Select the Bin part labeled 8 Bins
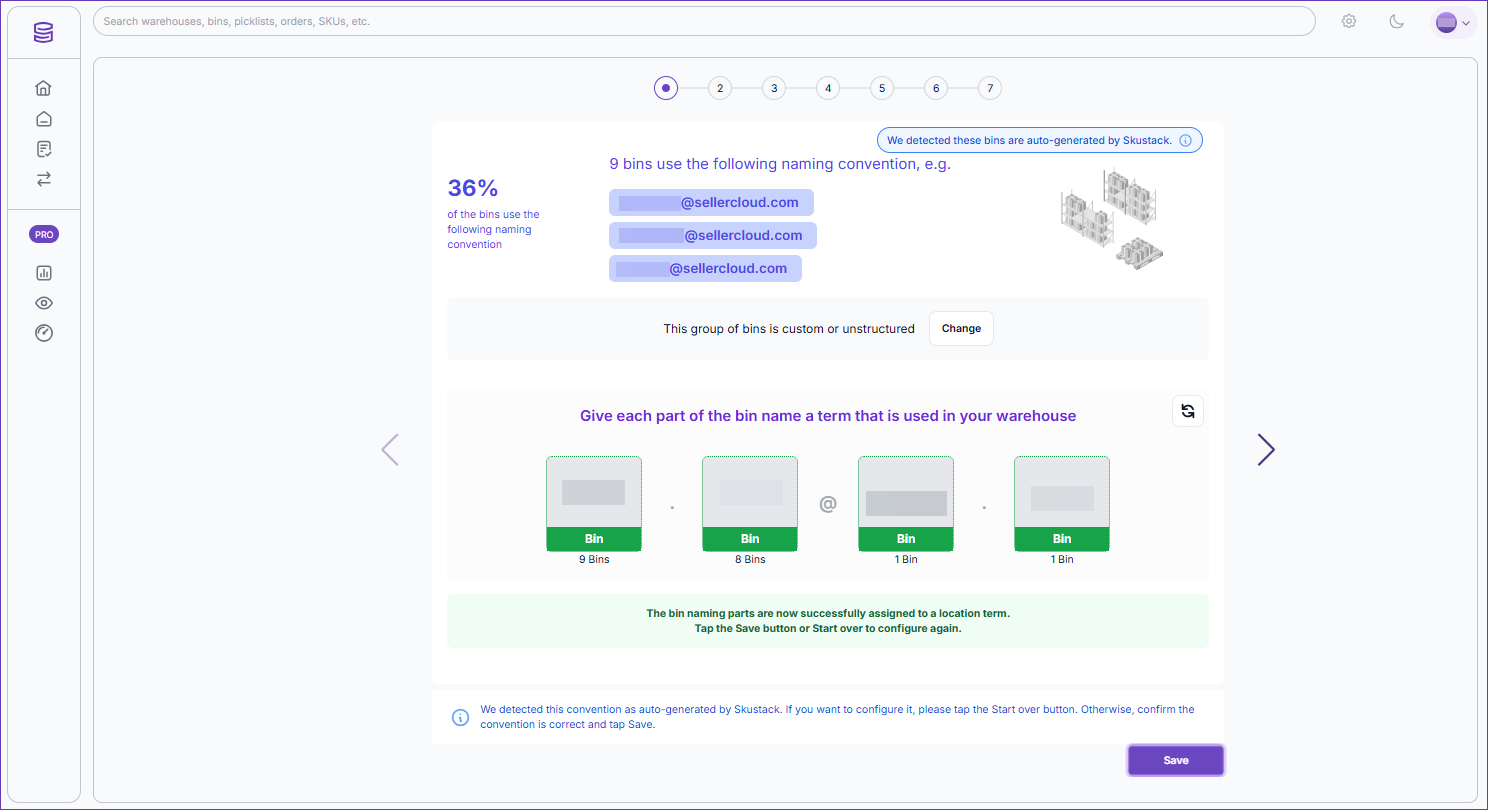This screenshot has height=810, width=1488. pos(750,504)
